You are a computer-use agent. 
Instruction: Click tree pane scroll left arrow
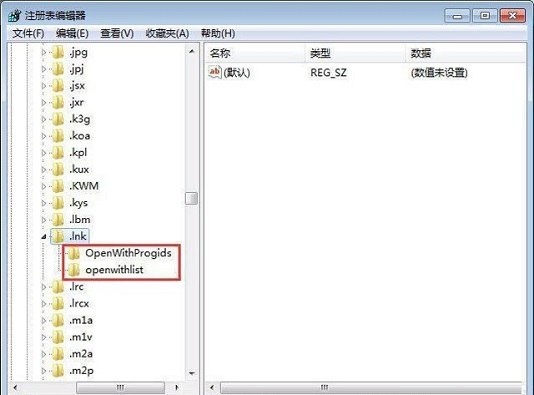pyautogui.click(x=15, y=387)
